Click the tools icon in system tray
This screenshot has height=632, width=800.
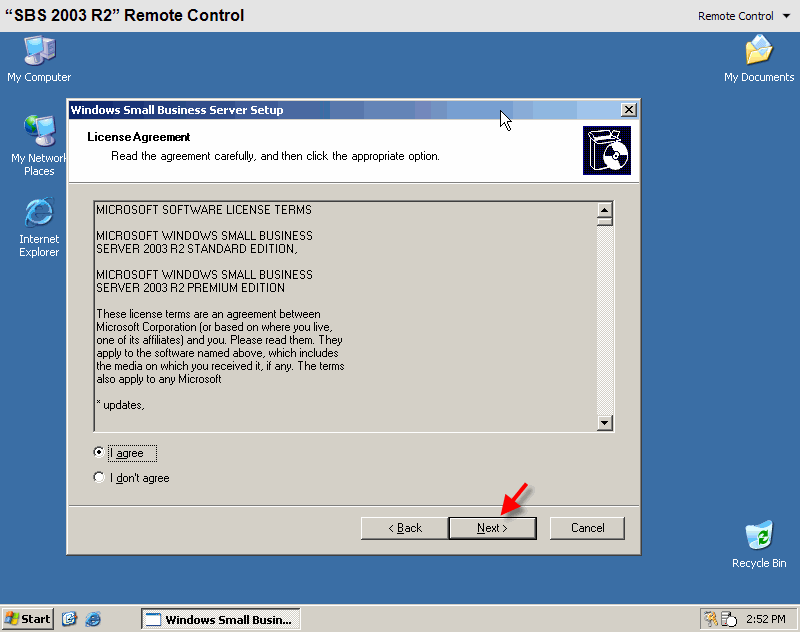[x=711, y=619]
